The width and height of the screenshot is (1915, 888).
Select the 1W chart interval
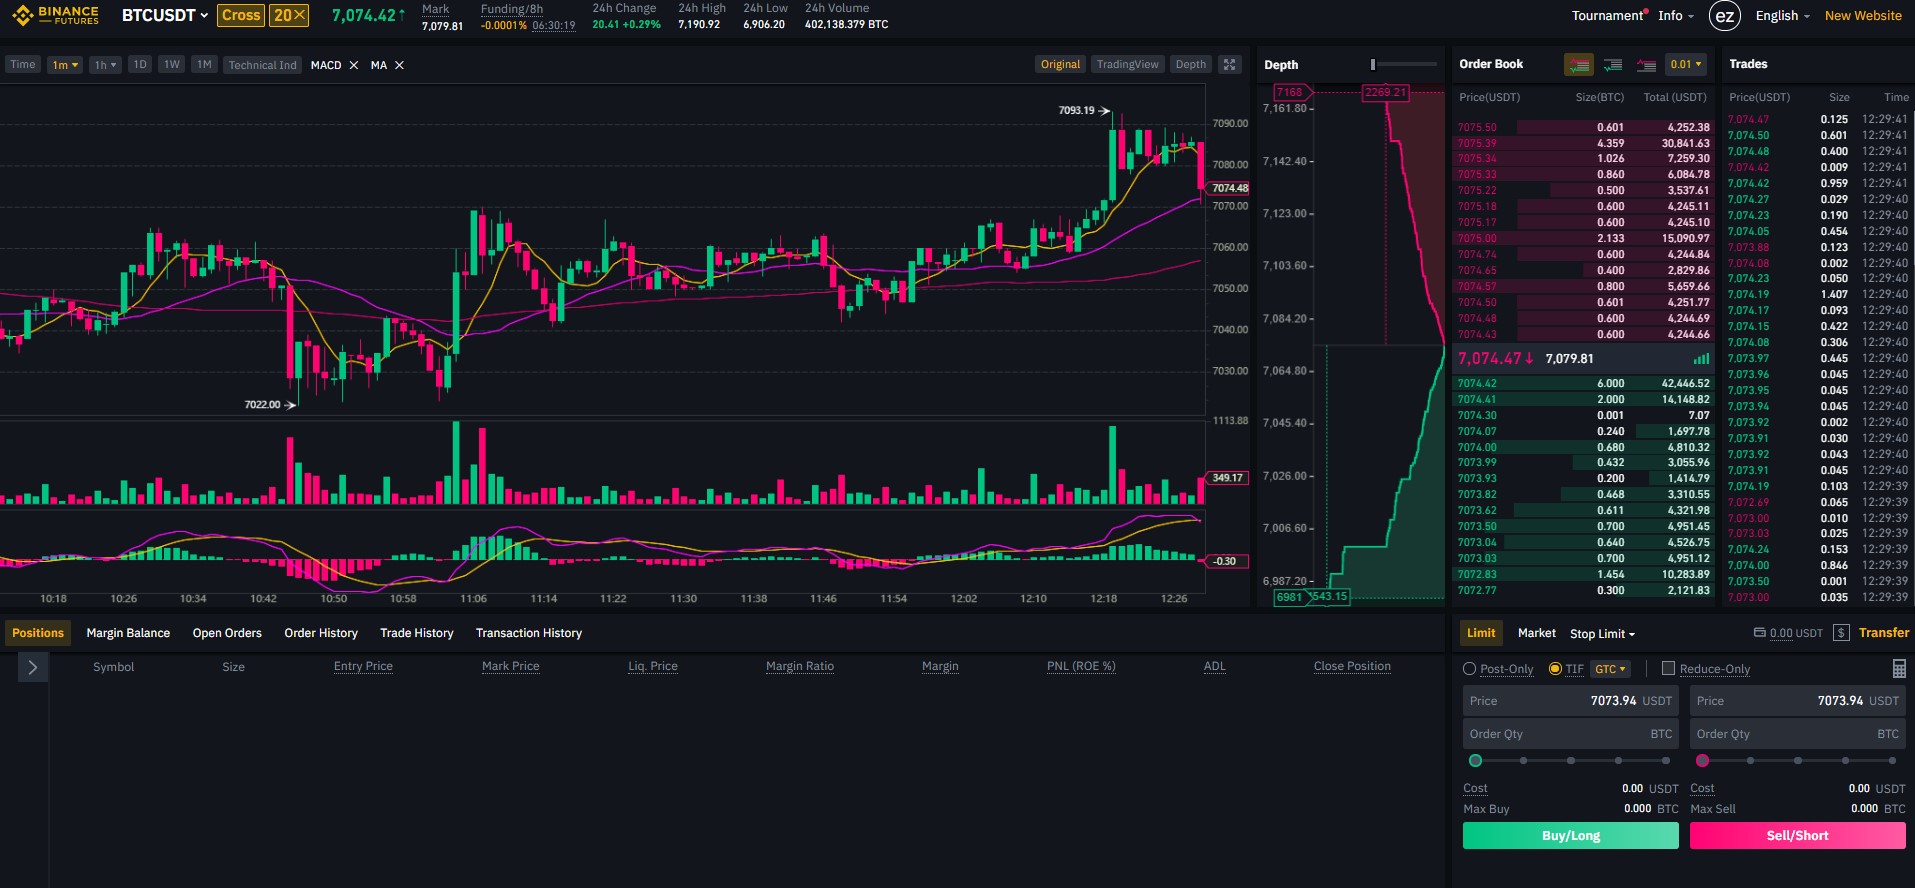pyautogui.click(x=172, y=65)
